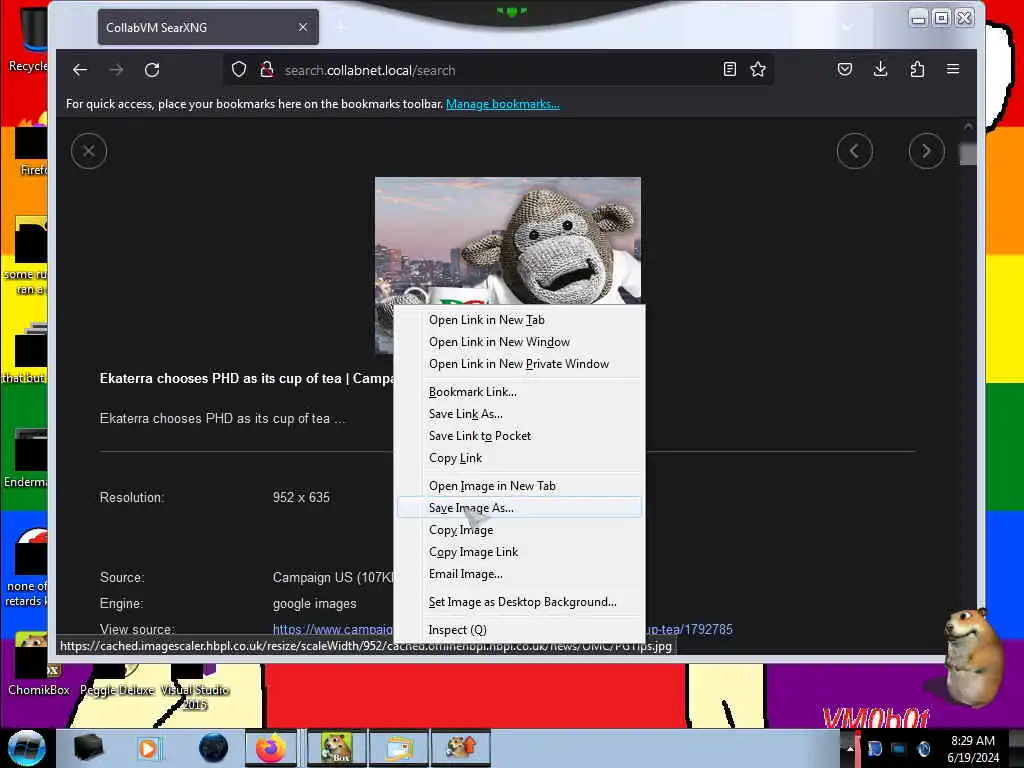Go back with the browser back arrow
Image resolution: width=1024 pixels, height=768 pixels.
80,70
